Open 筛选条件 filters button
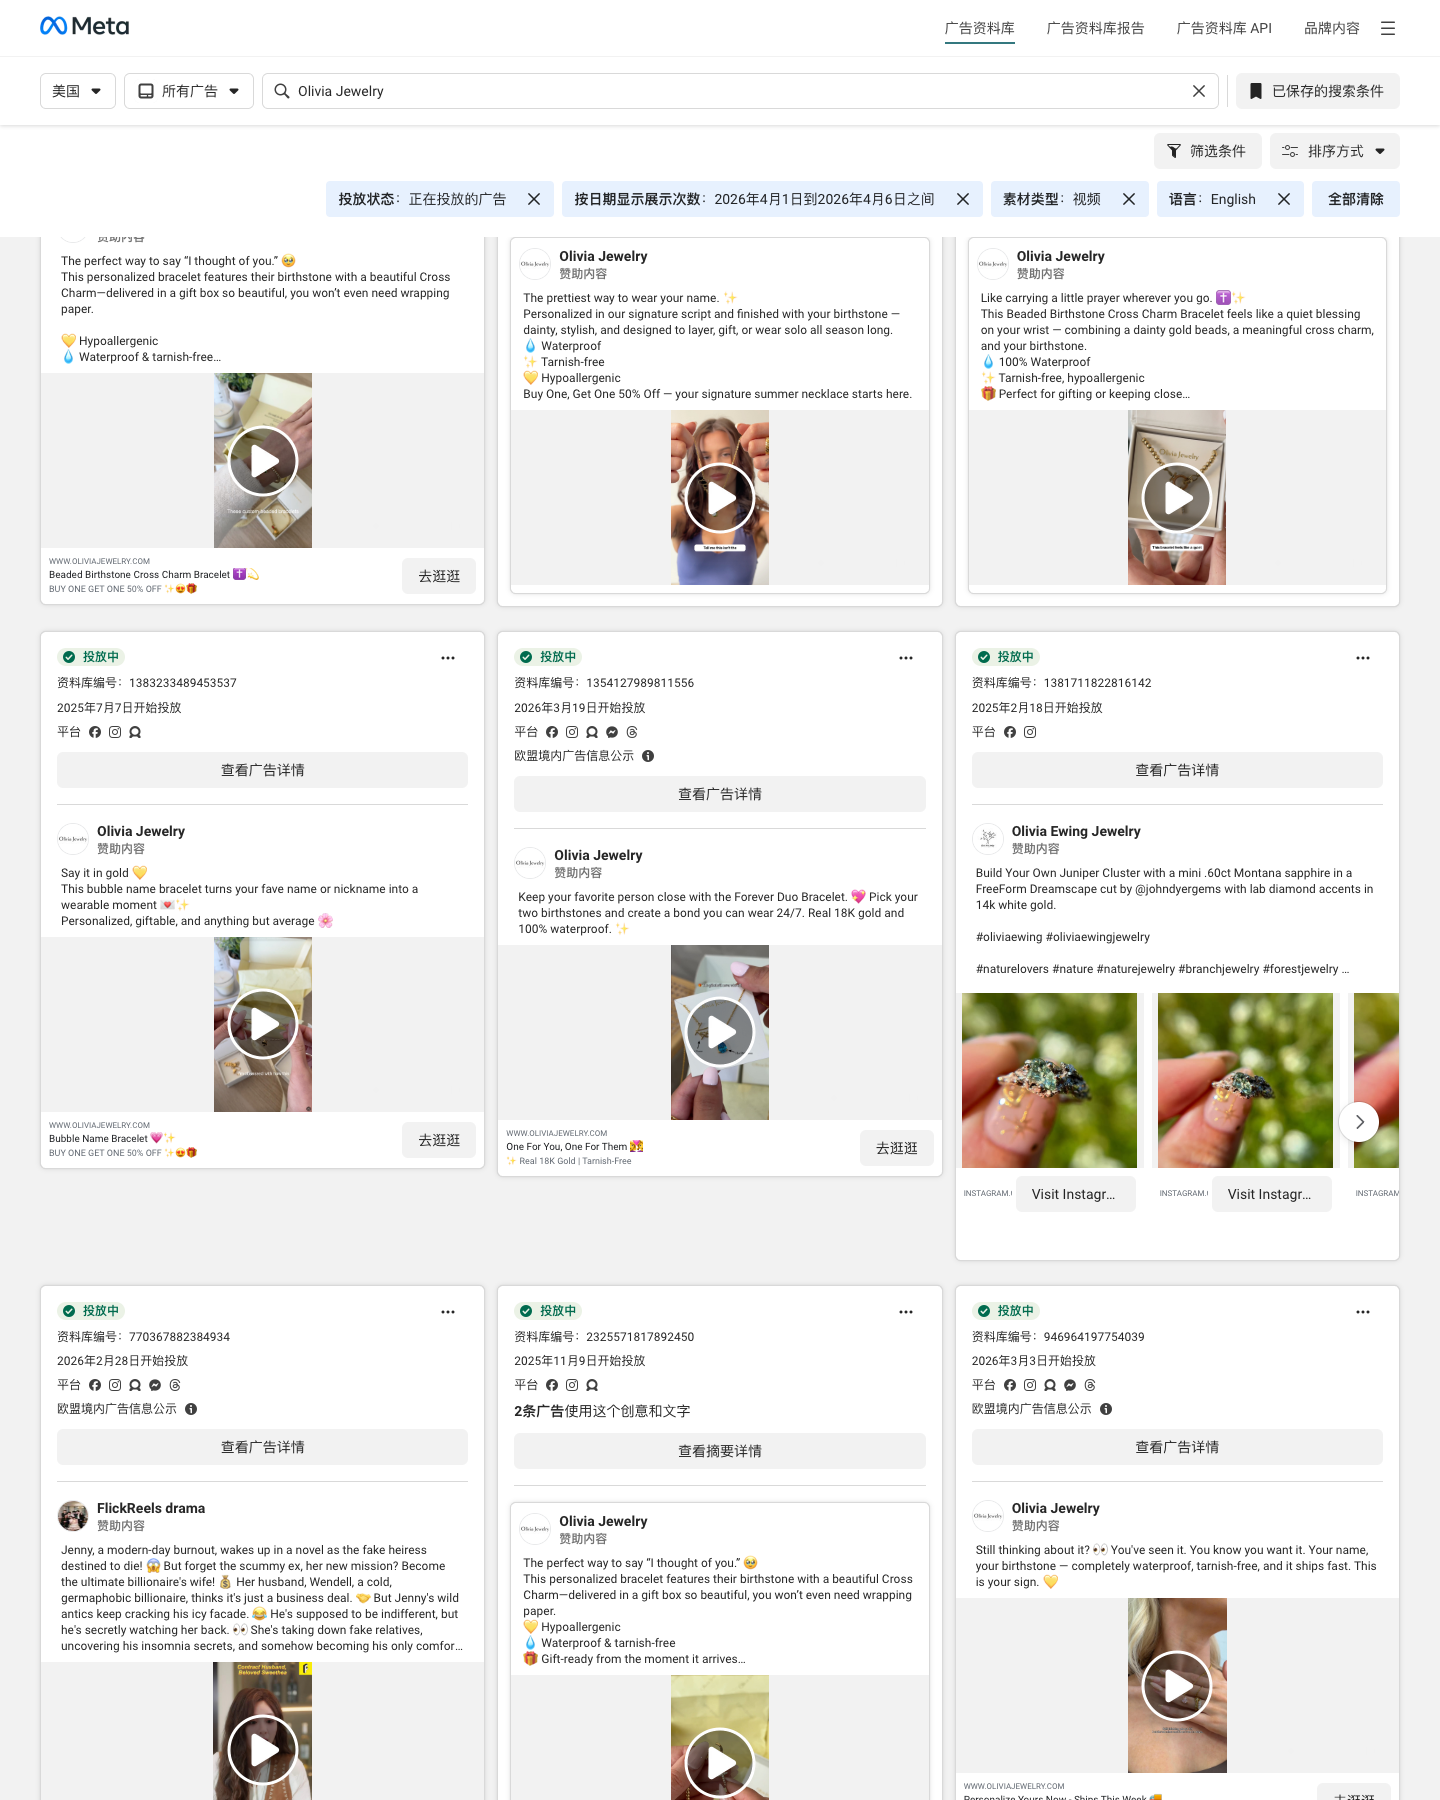The height and width of the screenshot is (1800, 1440). (1207, 151)
